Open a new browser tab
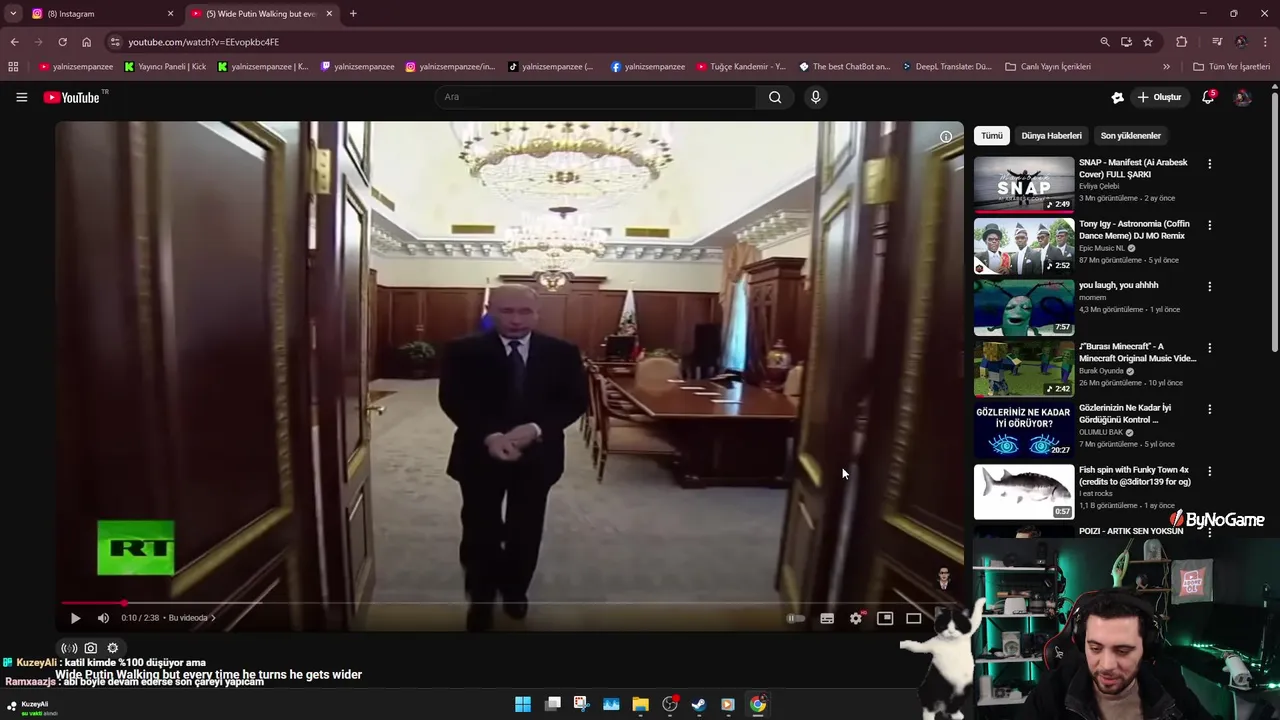This screenshot has width=1280, height=720. pyautogui.click(x=353, y=14)
